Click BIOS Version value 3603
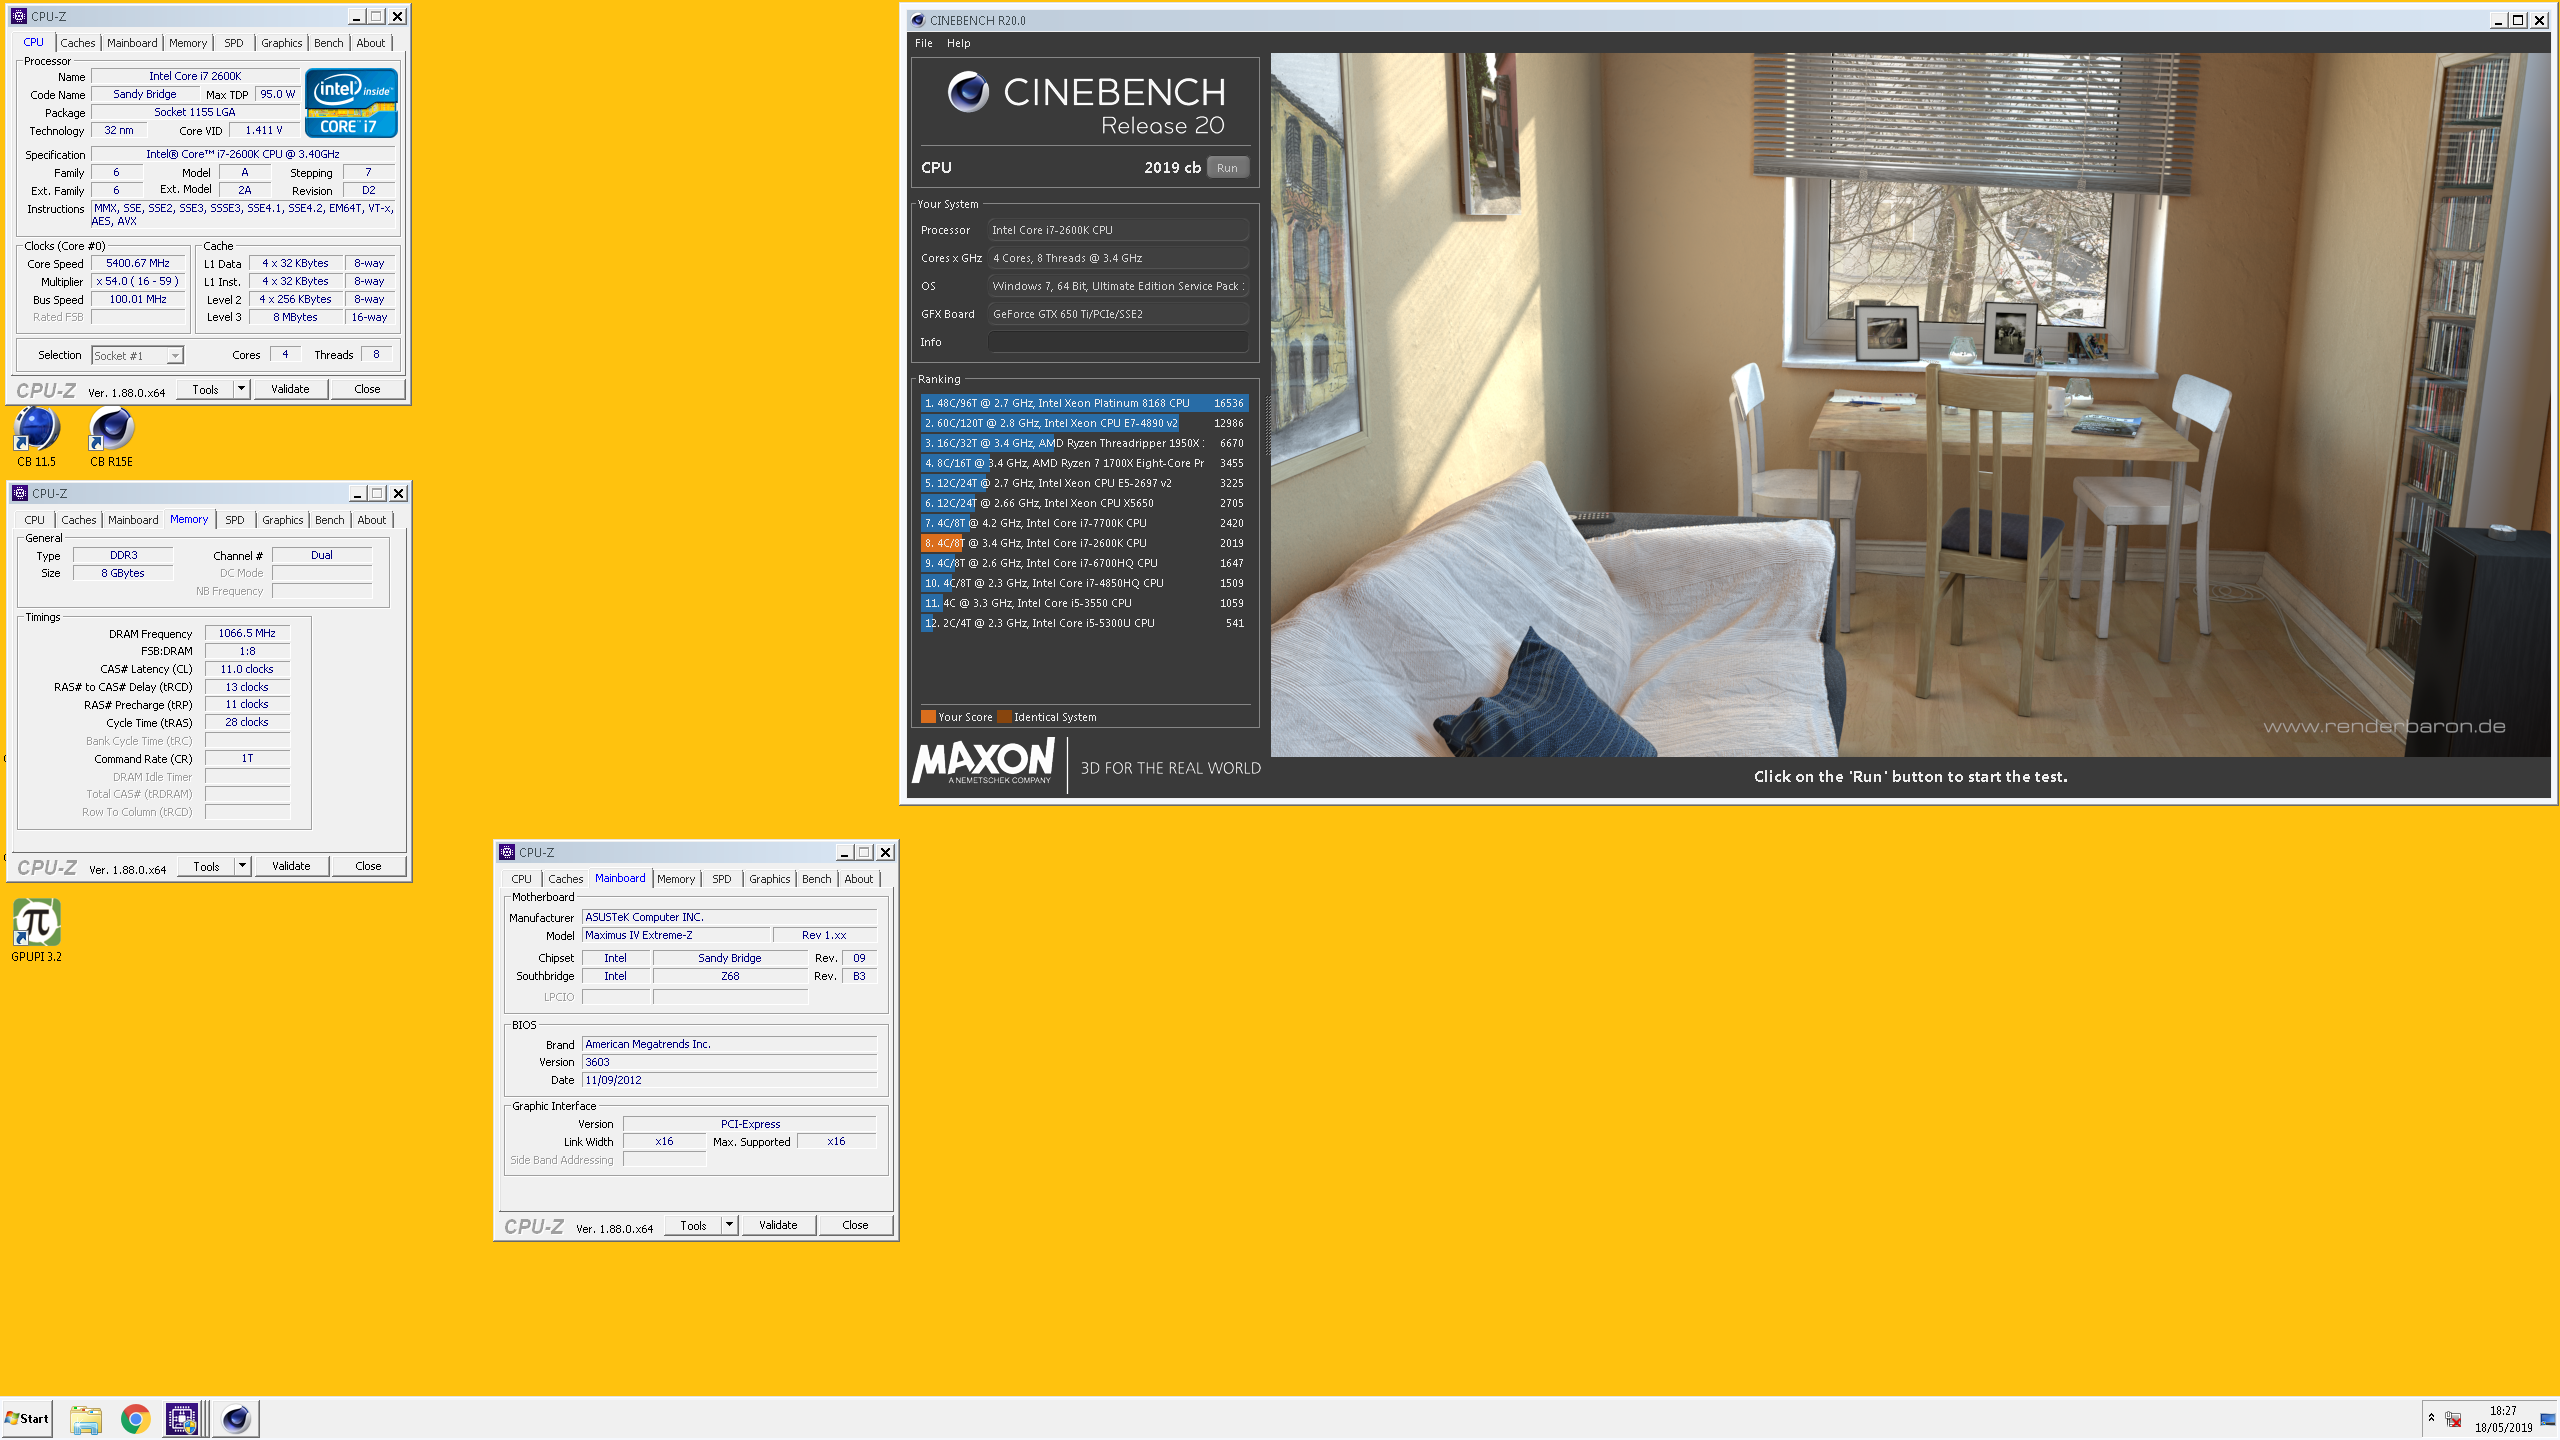2560x1440 pixels. point(729,1062)
